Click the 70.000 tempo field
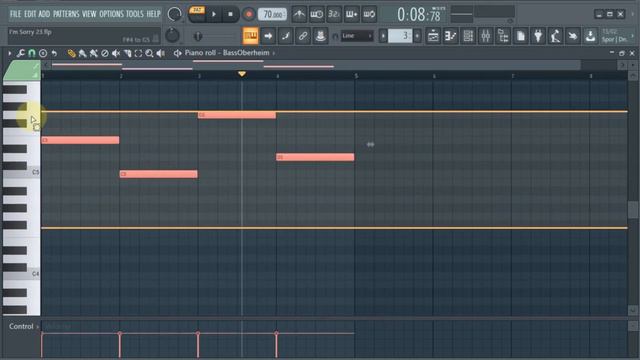Image resolution: width=640 pixels, height=360 pixels. [x=272, y=14]
